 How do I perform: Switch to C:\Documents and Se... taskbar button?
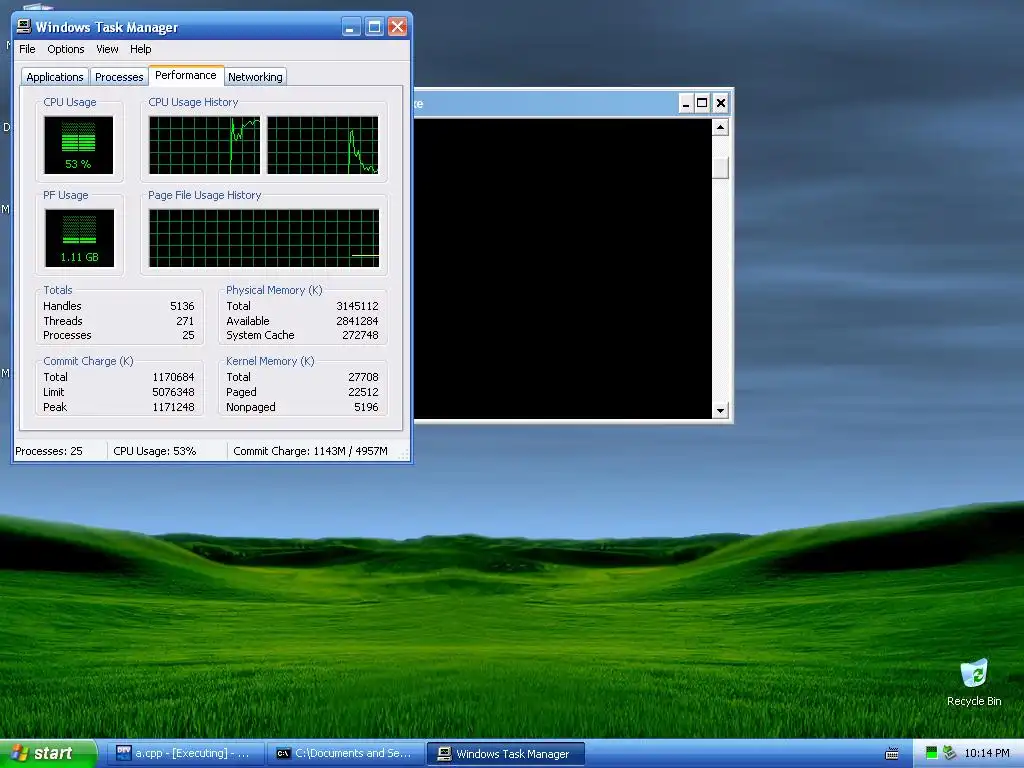click(346, 753)
